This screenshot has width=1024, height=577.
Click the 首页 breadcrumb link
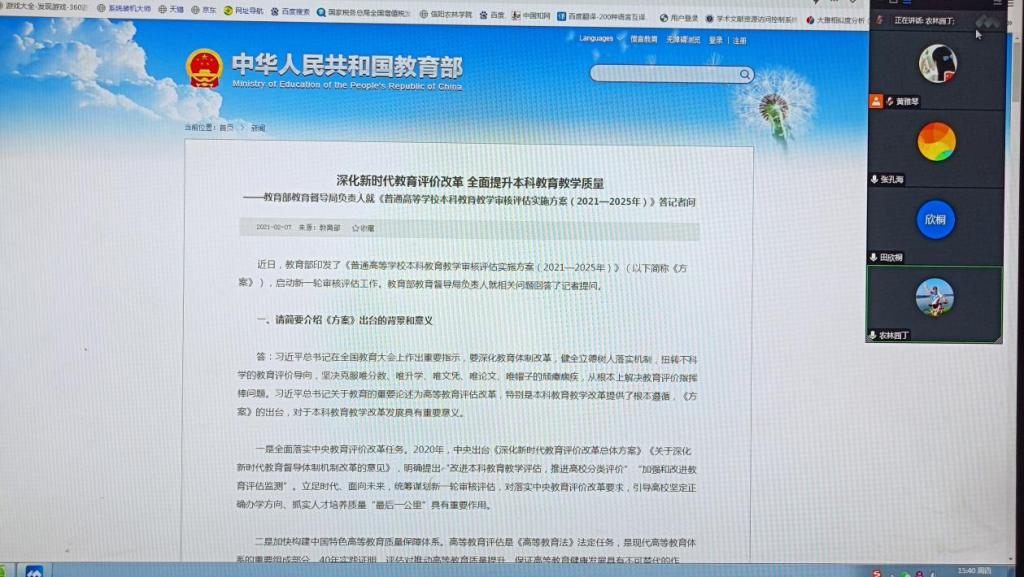226,128
